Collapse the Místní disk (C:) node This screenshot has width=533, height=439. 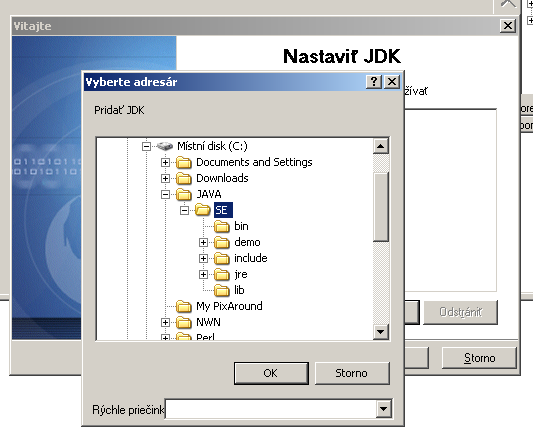pos(146,147)
